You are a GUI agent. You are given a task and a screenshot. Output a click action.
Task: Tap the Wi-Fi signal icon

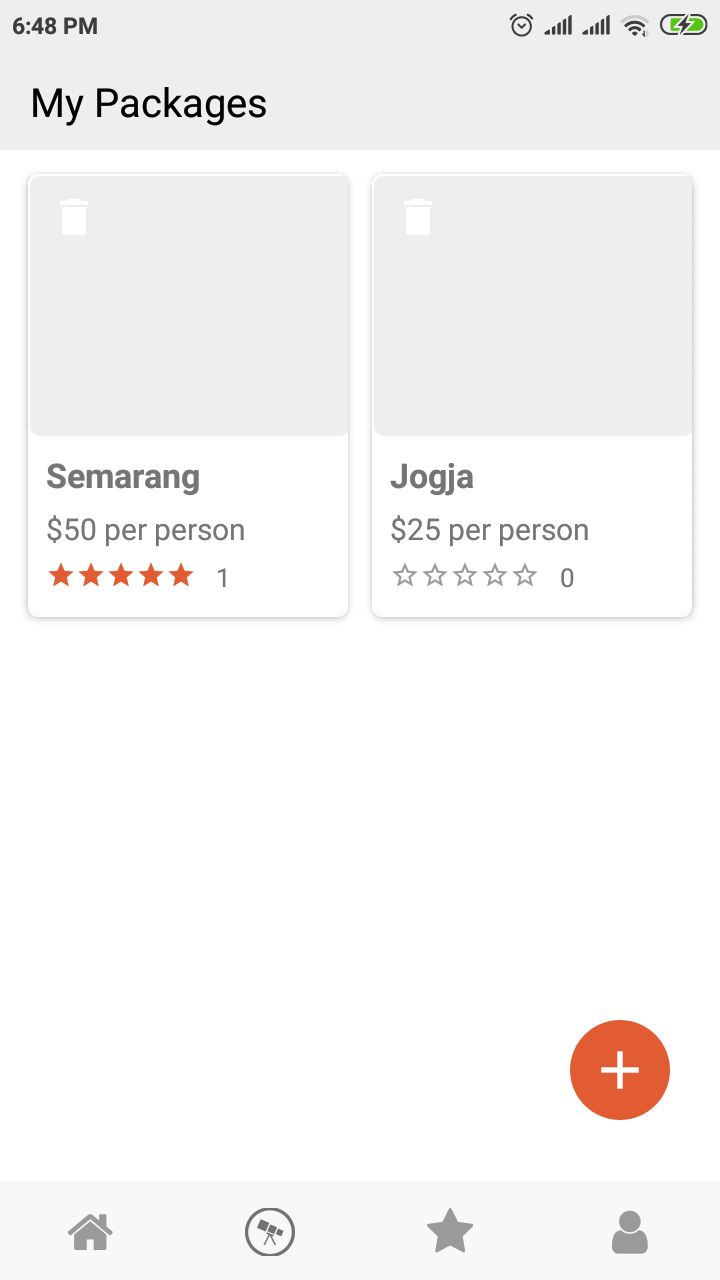click(634, 26)
